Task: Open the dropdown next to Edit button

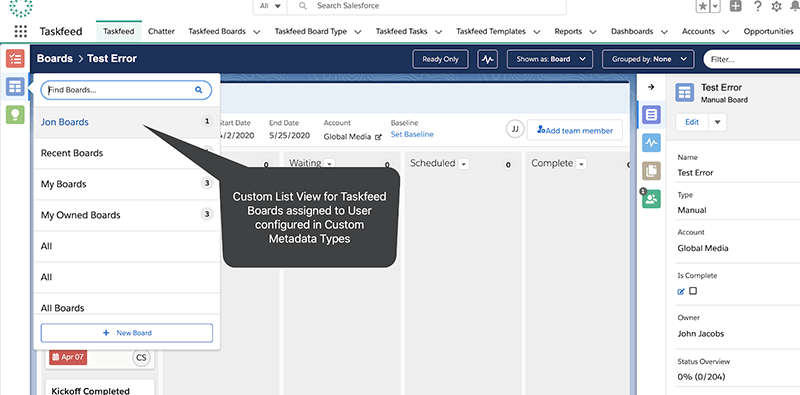Action: 717,122
